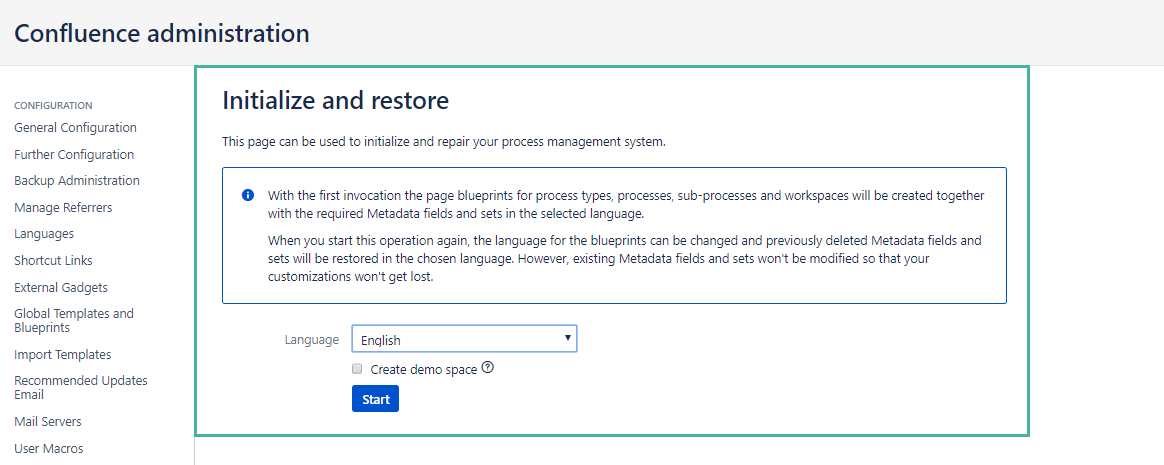Click the Language field label
This screenshot has height=465, width=1164.
[x=312, y=339]
